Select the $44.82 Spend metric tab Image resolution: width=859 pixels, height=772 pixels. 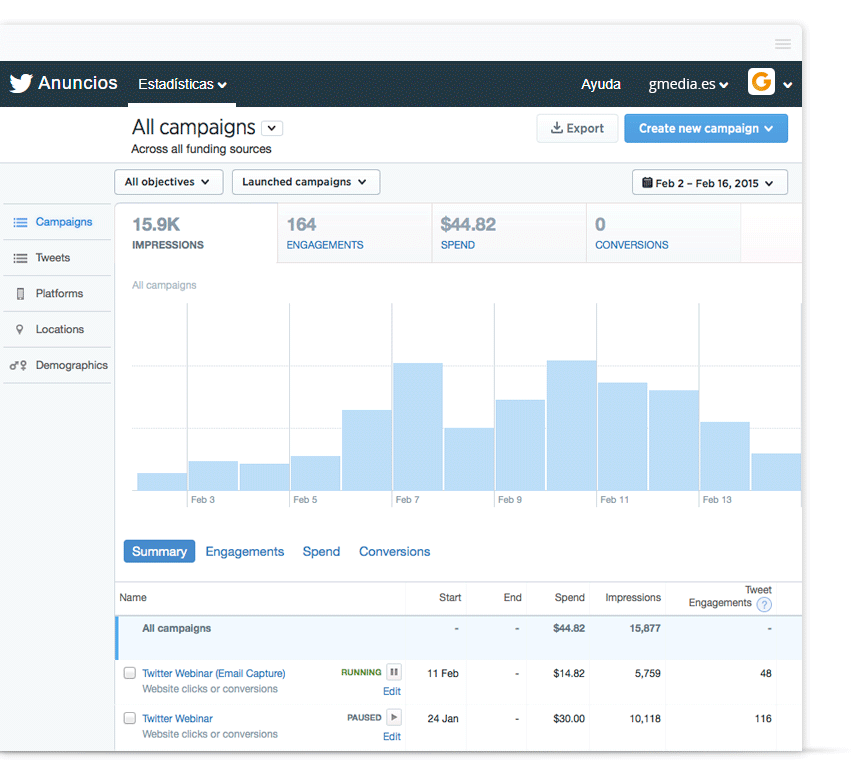click(x=509, y=233)
